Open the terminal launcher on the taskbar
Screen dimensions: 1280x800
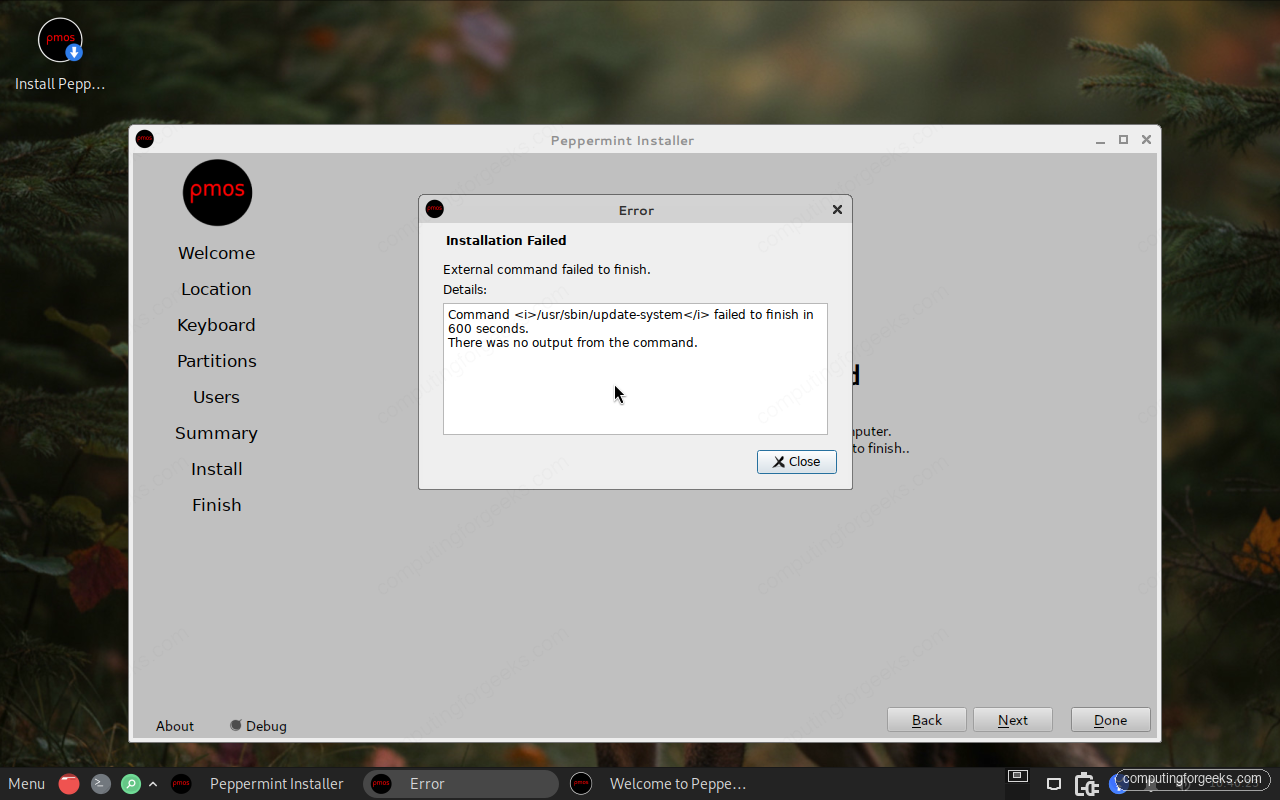(x=100, y=784)
